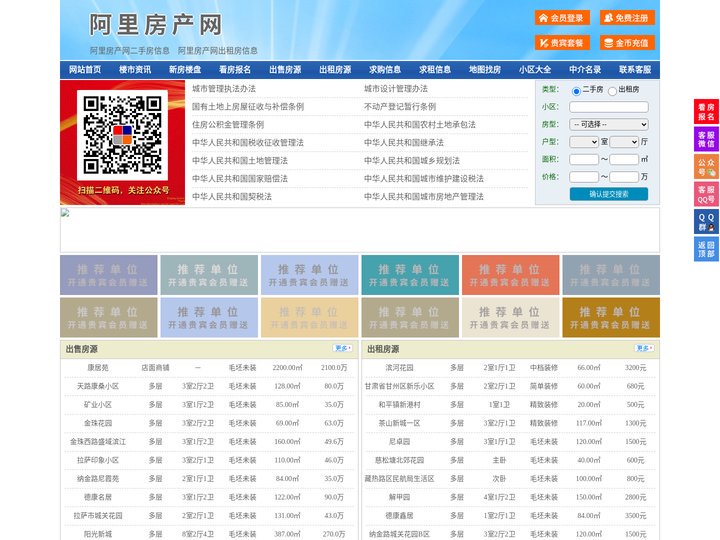This screenshot has height=540, width=720.
Task: Go to 网站首页 in the navigation bar
Action: [x=85, y=70]
